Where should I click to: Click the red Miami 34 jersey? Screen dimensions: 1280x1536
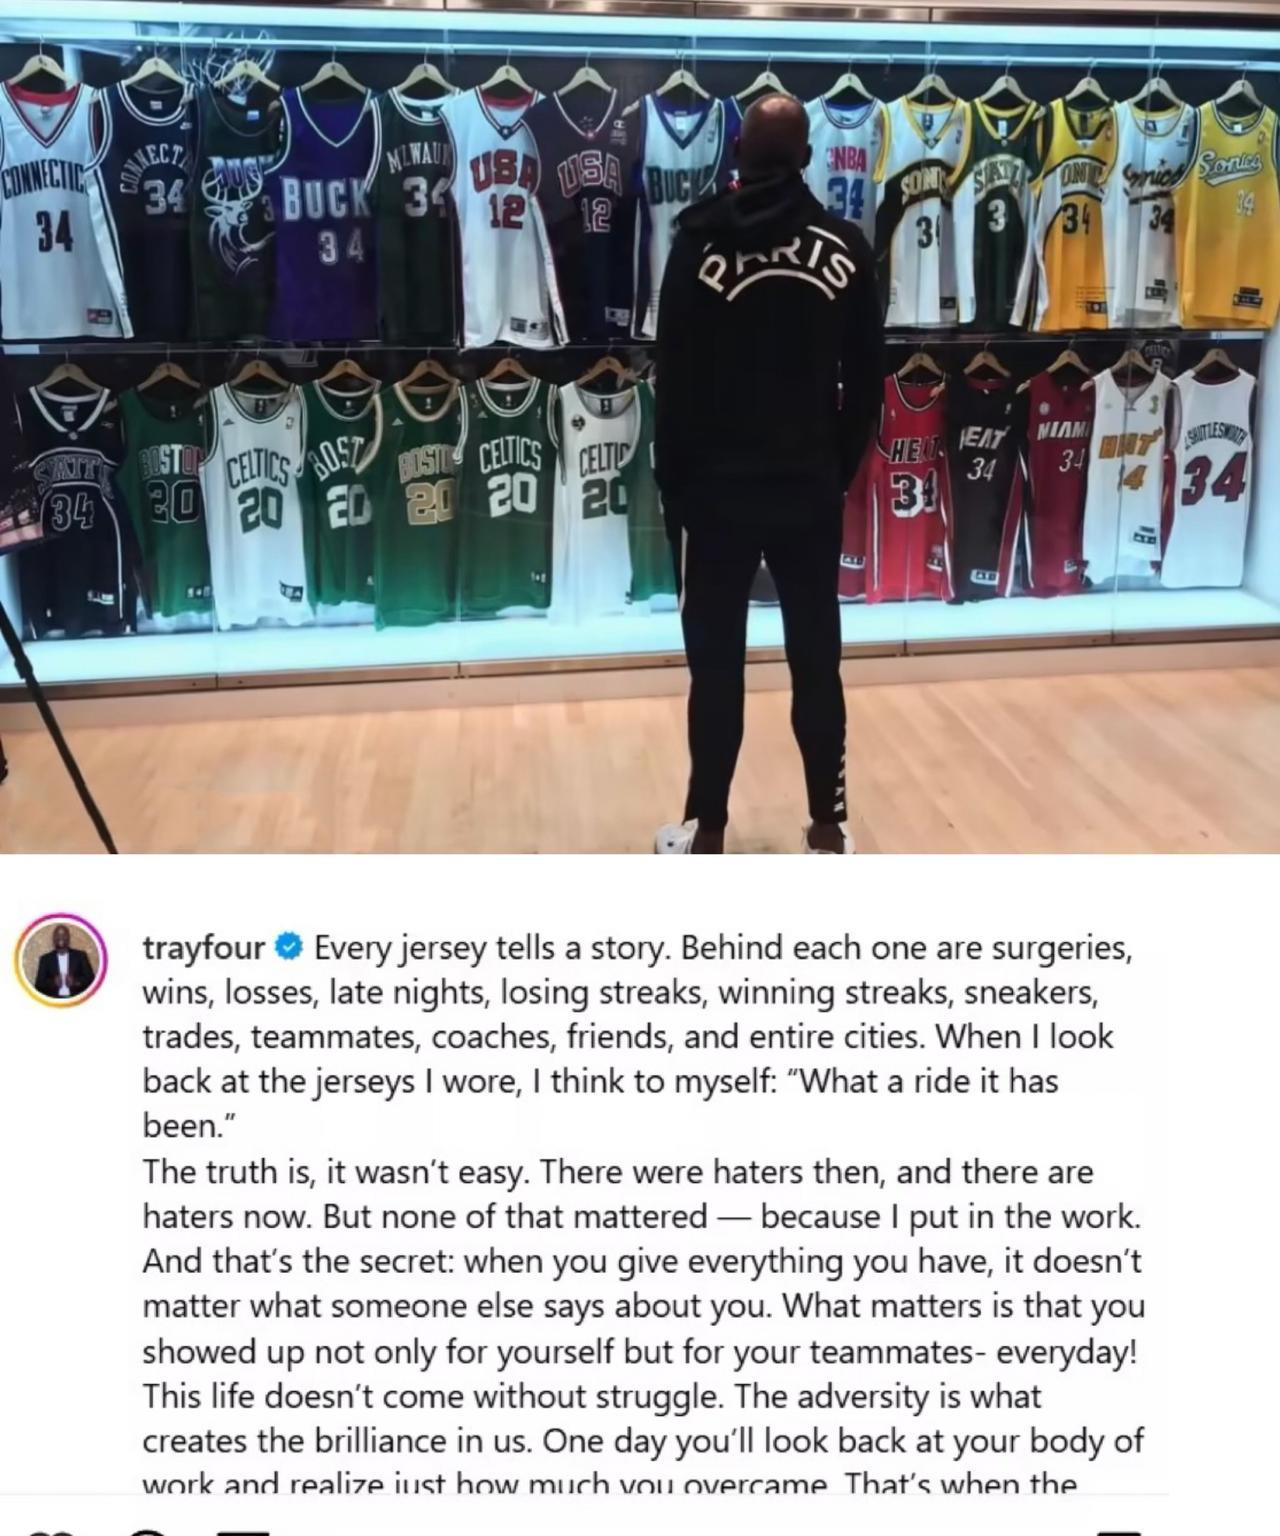pos(1060,480)
